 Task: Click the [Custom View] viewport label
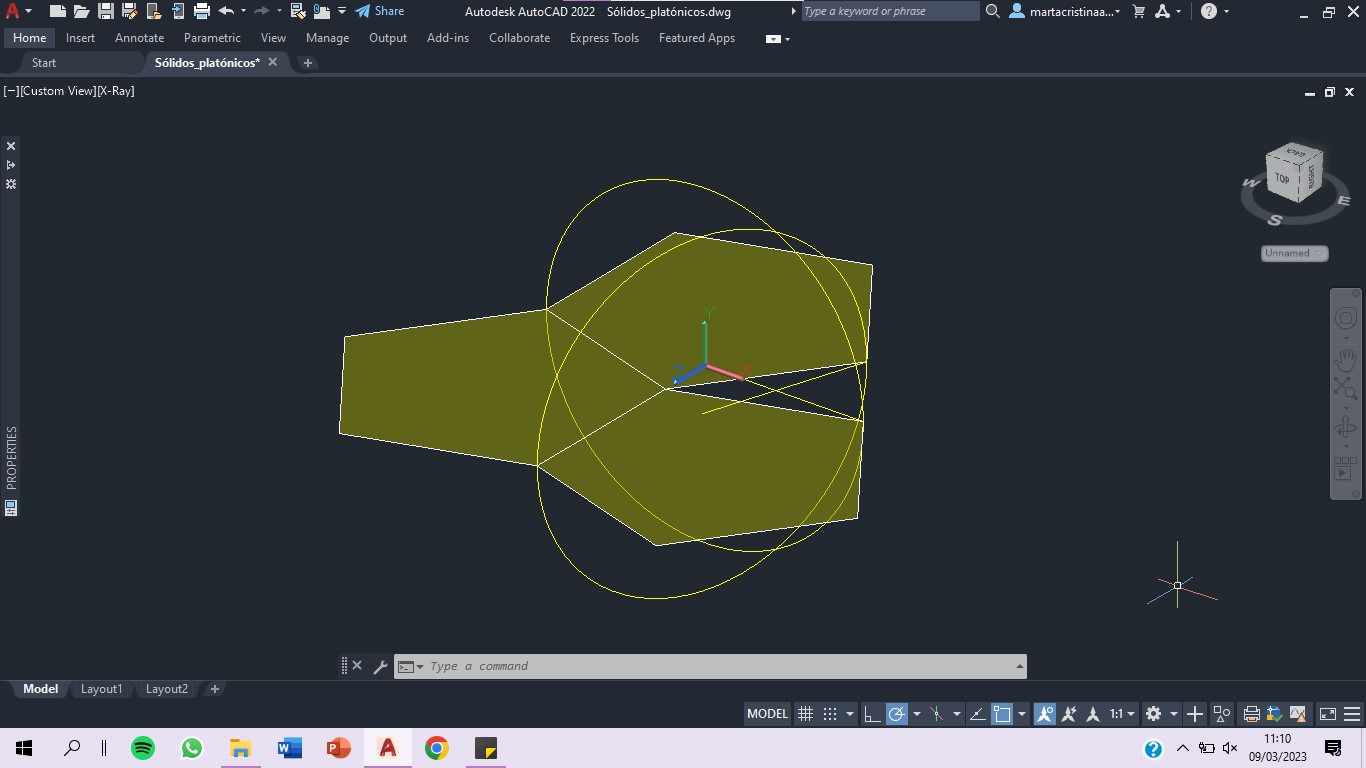pos(58,91)
